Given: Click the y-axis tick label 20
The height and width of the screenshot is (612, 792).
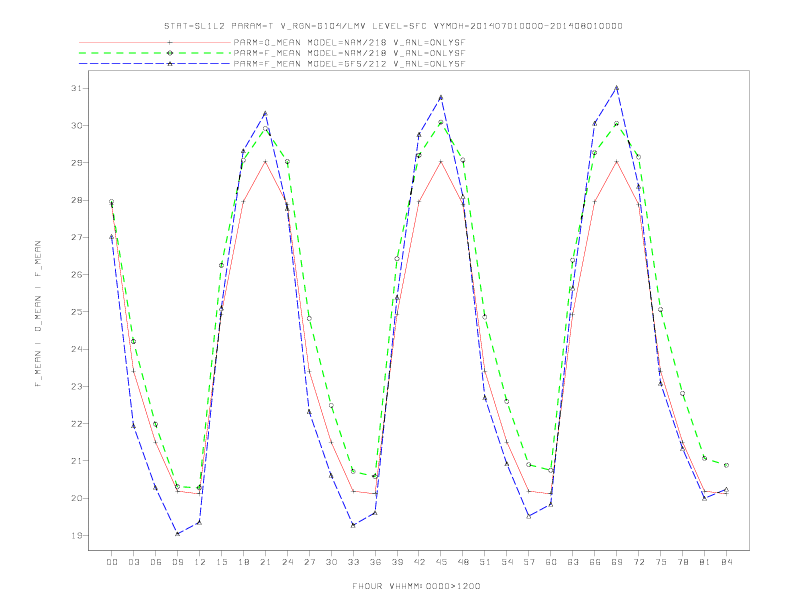Looking at the screenshot, I should coord(76,498).
